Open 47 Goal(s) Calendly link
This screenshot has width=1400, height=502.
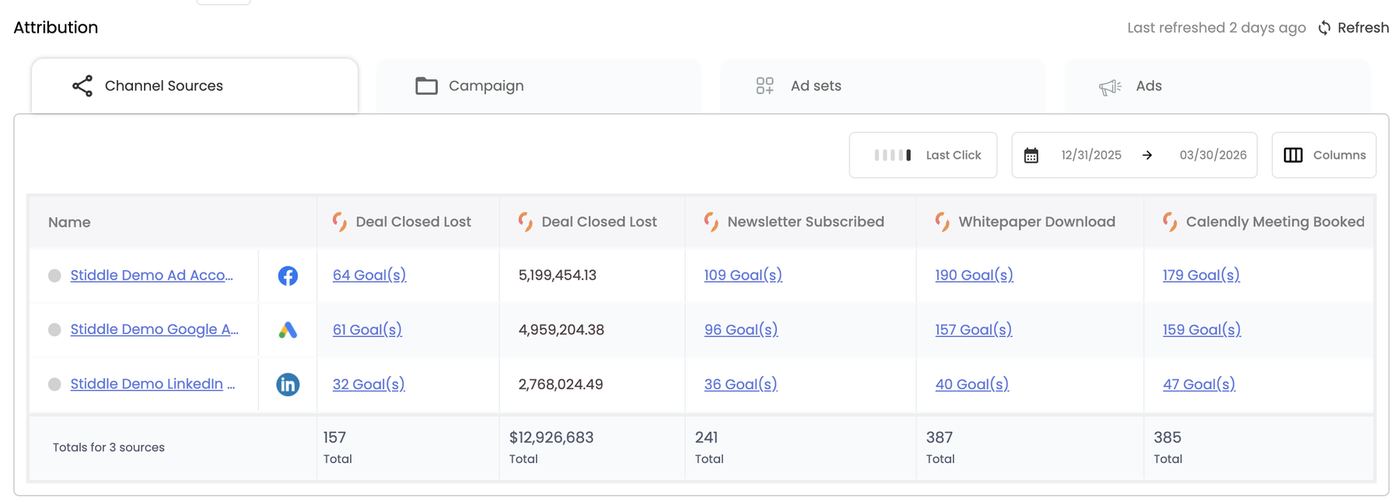coord(1199,384)
